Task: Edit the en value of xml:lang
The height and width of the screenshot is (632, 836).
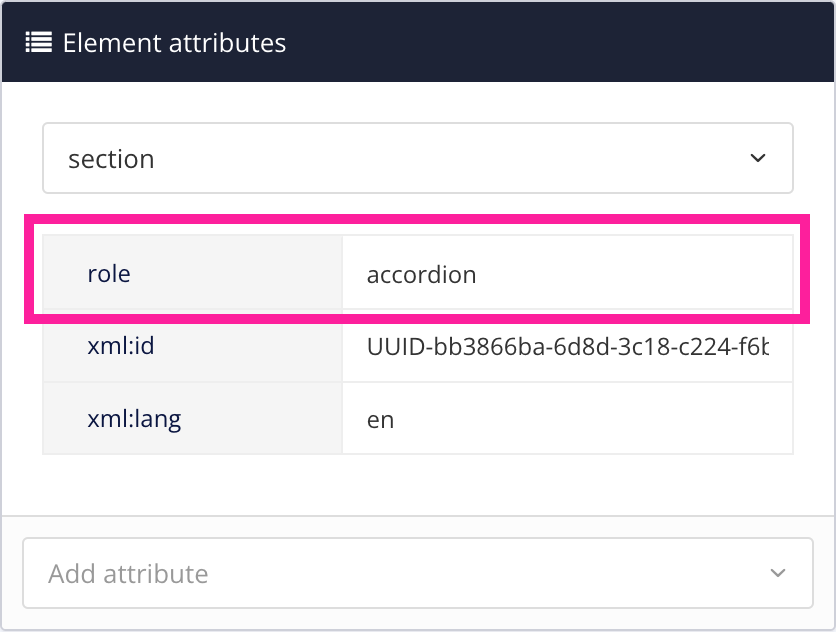Action: (567, 419)
